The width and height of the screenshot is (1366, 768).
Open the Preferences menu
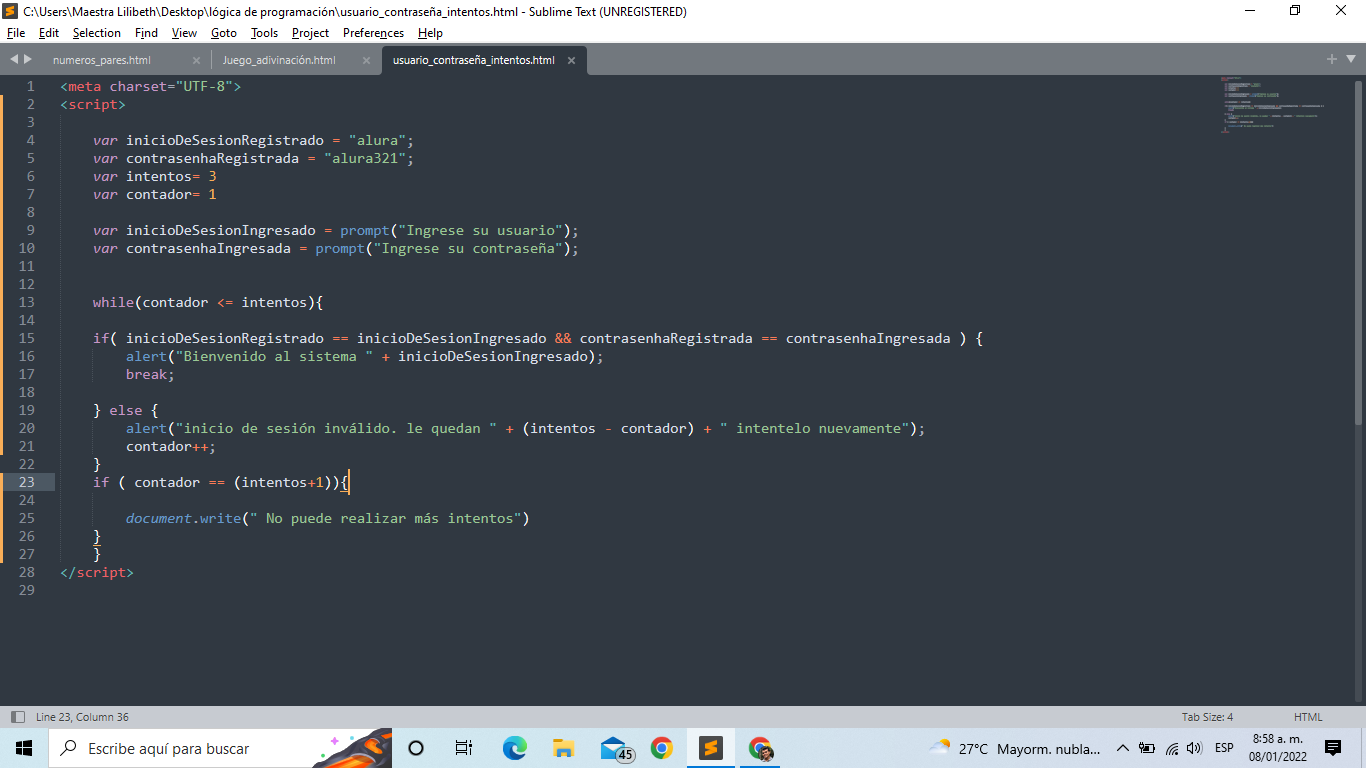(373, 33)
